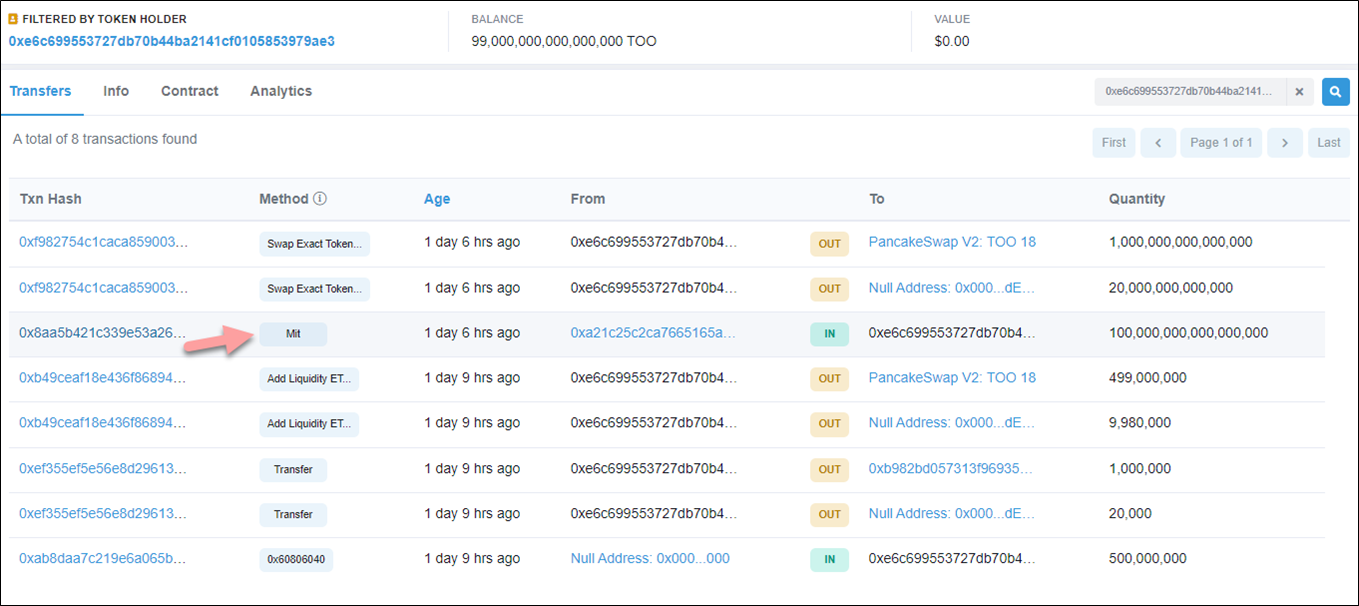Click Swap Exact Token badge in the 1,000,000,000,000,000 row
Image resolution: width=1359 pixels, height=606 pixels.
point(314,243)
